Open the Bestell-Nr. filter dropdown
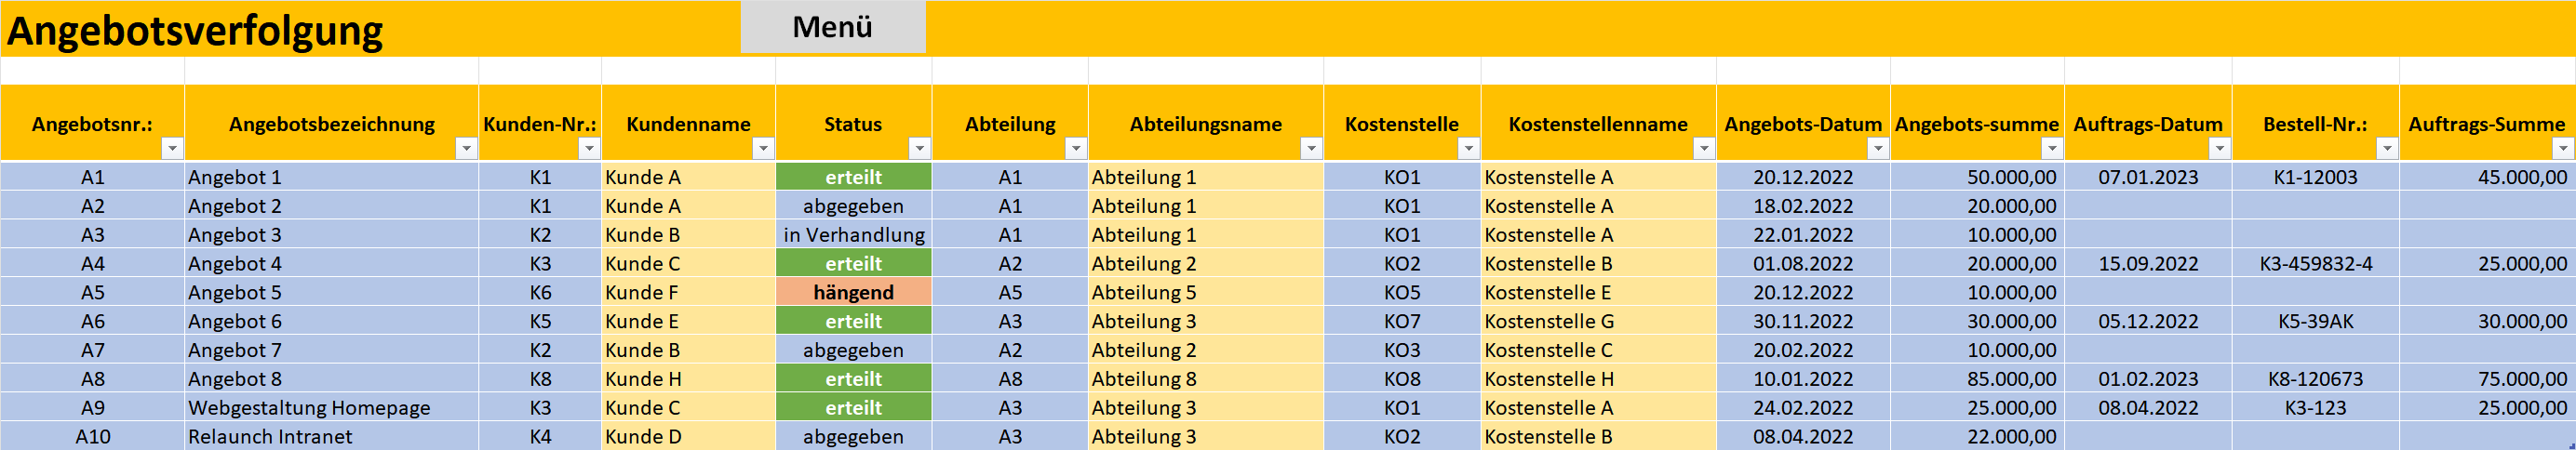Image resolution: width=2576 pixels, height=450 pixels. click(2387, 148)
